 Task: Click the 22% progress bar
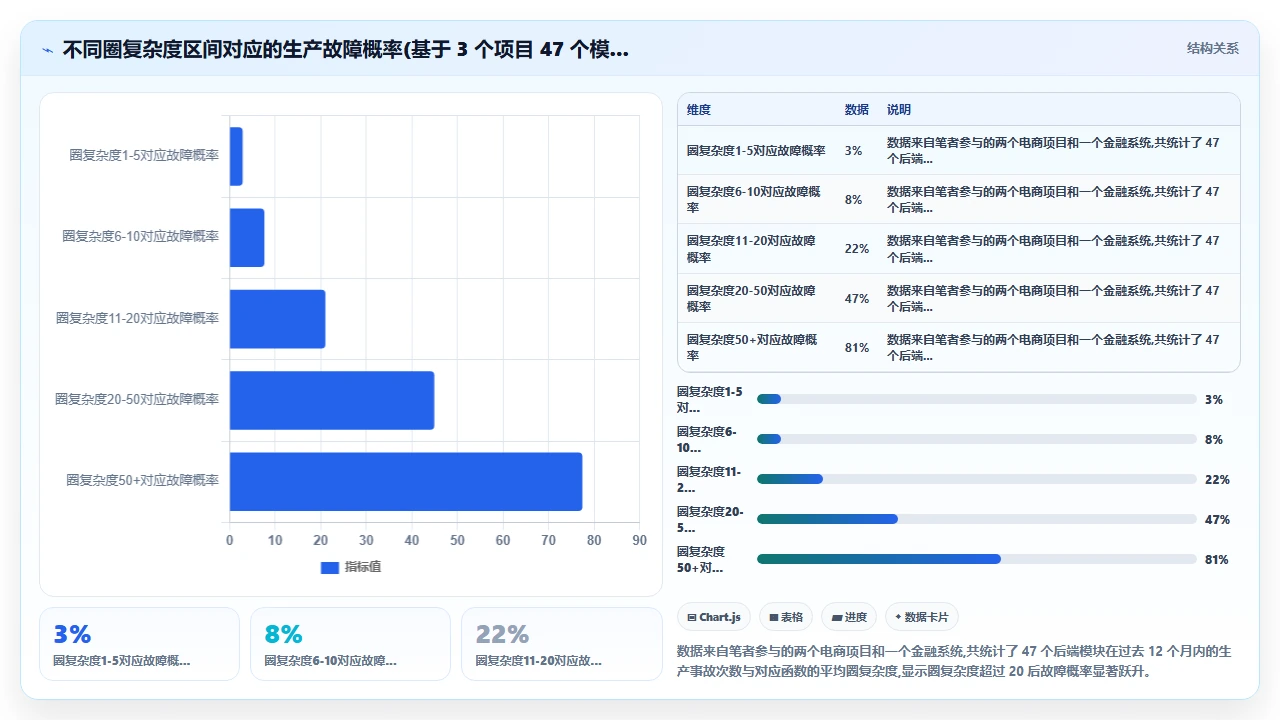[x=977, y=479]
